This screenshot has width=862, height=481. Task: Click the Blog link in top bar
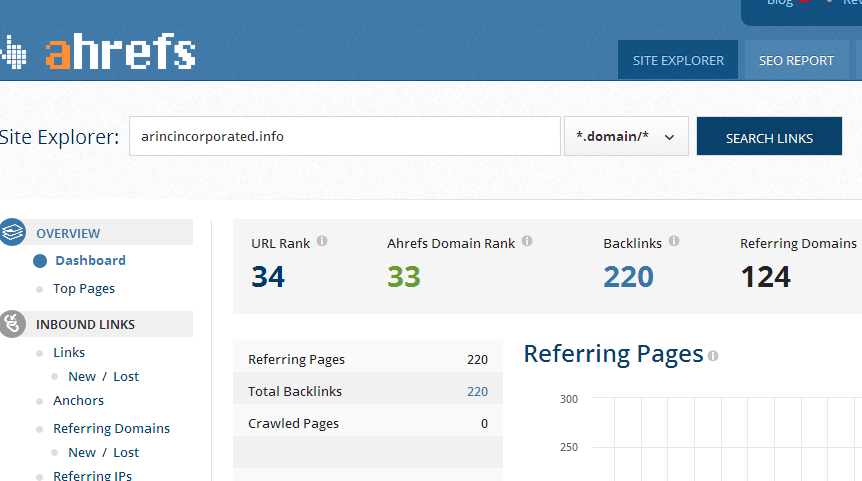[780, 3]
